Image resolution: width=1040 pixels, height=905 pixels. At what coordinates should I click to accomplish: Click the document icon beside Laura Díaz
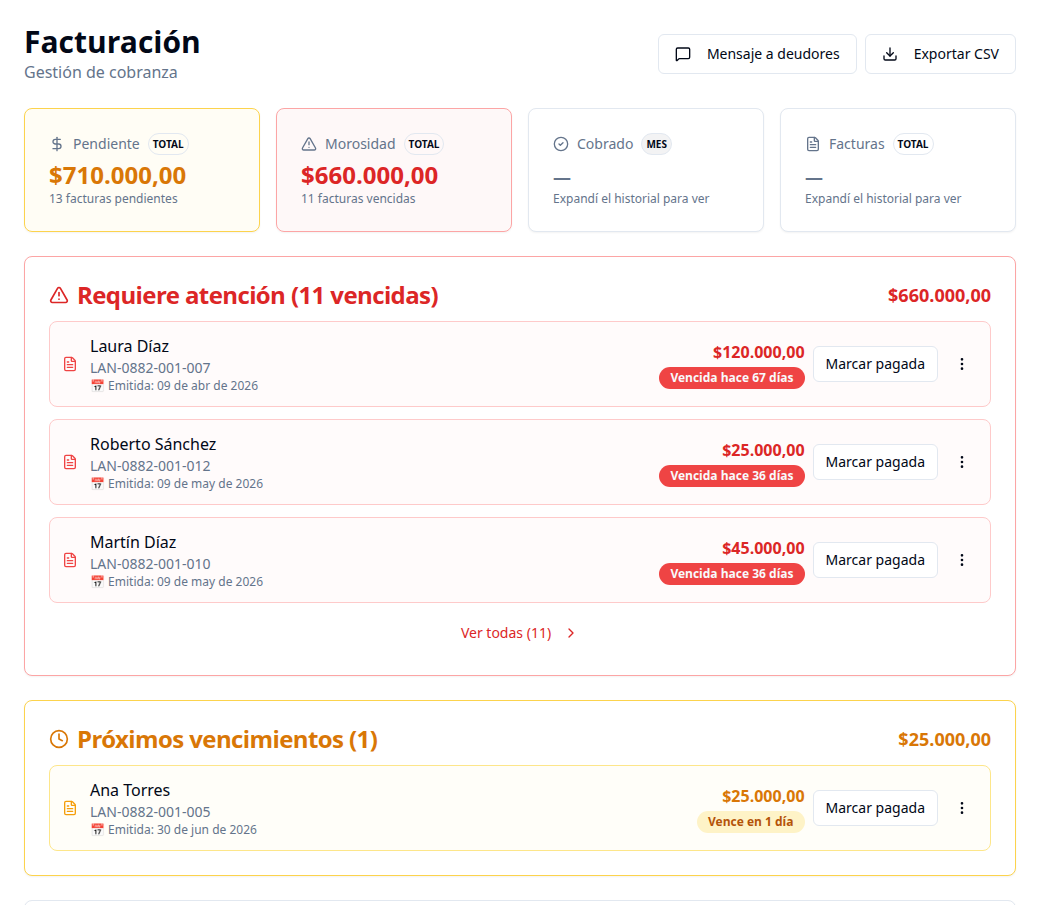pyautogui.click(x=70, y=364)
